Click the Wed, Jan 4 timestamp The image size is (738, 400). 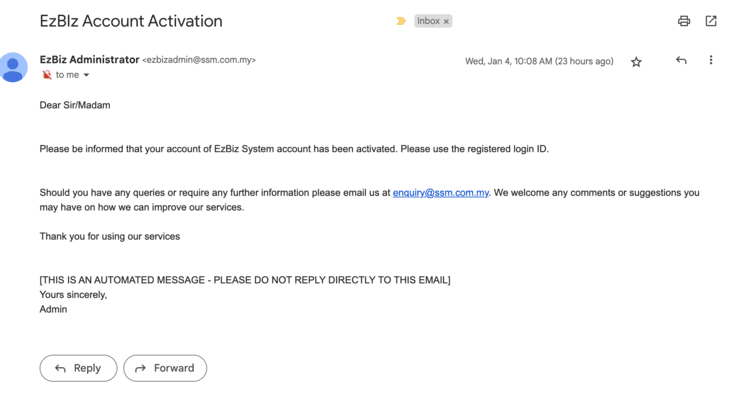[x=539, y=61]
